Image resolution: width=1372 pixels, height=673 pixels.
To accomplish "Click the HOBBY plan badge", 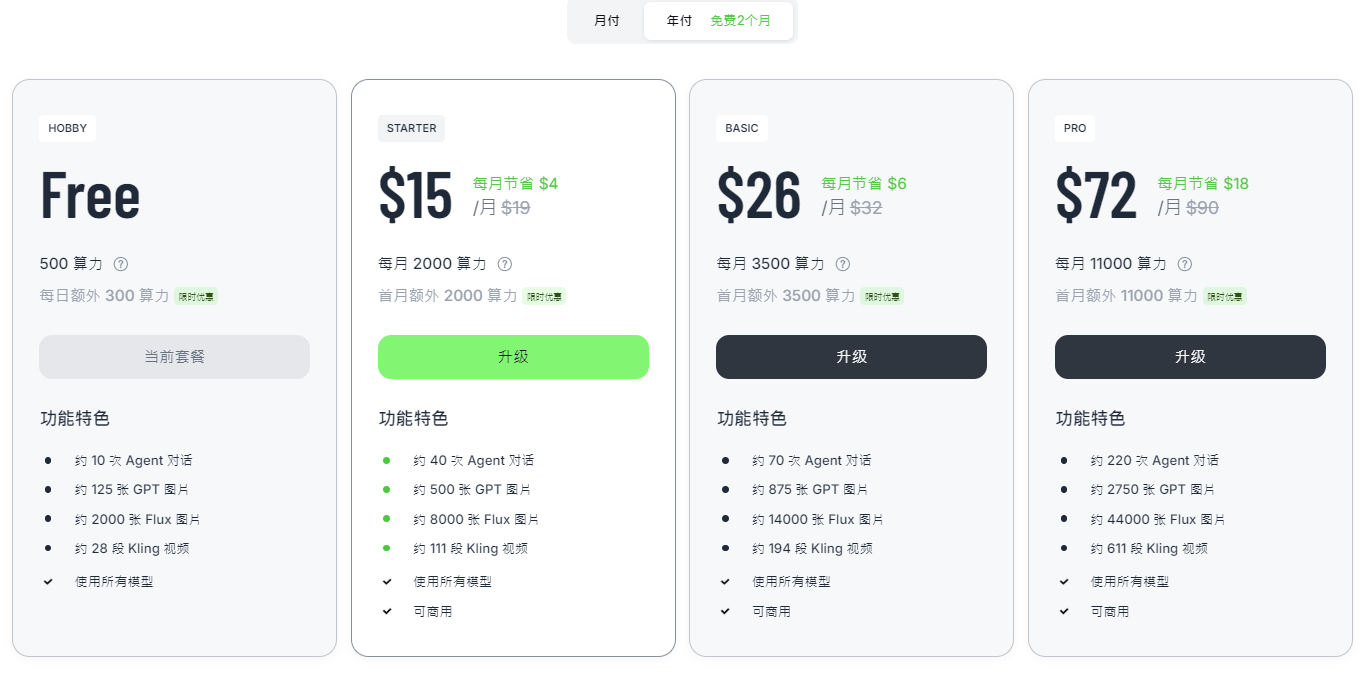I will click(68, 128).
